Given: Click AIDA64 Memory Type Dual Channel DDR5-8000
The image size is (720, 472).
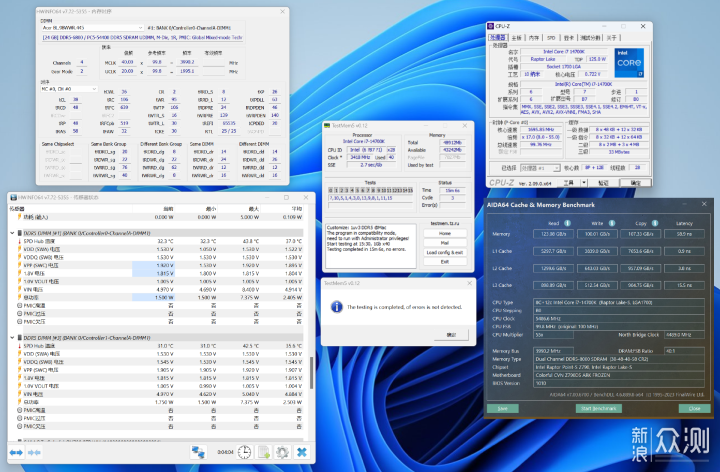Looking at the screenshot, I should pyautogui.click(x=619, y=359).
